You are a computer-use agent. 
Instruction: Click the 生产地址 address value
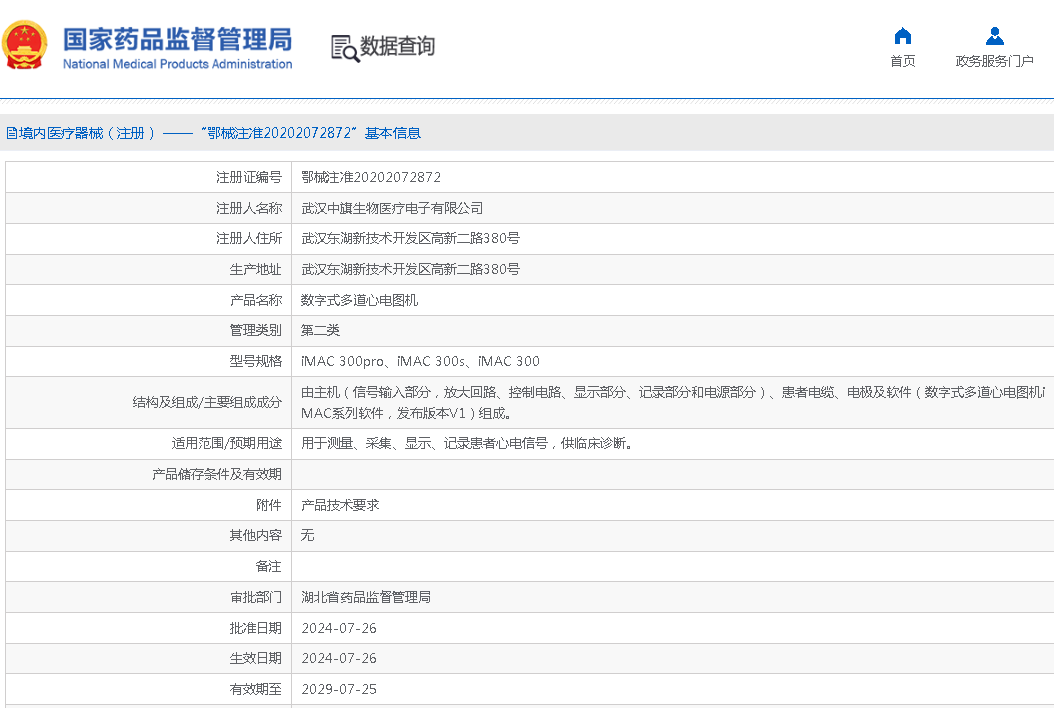pyautogui.click(x=410, y=269)
